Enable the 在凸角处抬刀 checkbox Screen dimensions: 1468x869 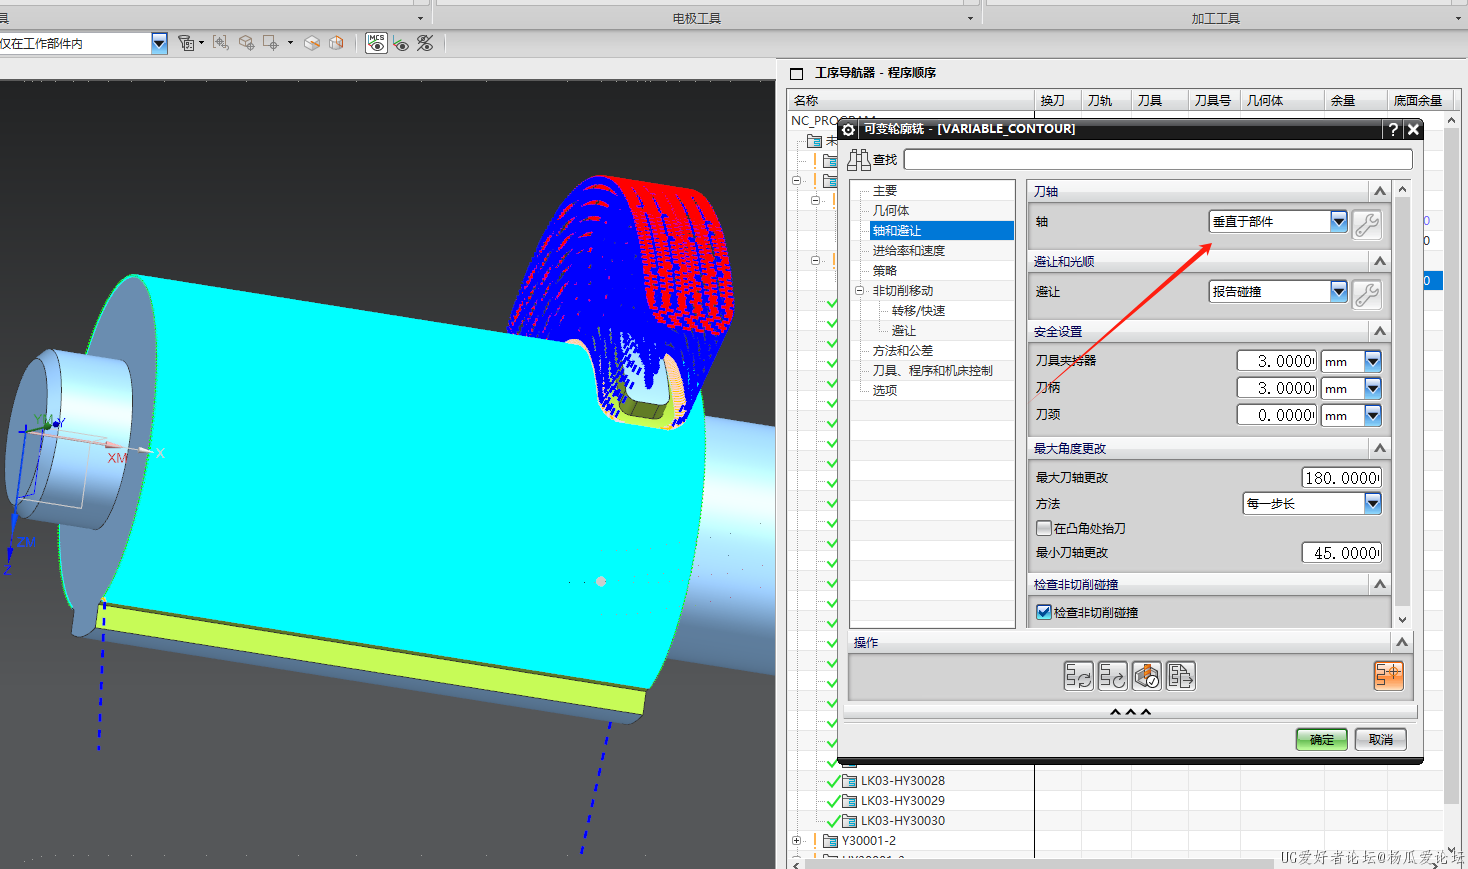point(1044,528)
